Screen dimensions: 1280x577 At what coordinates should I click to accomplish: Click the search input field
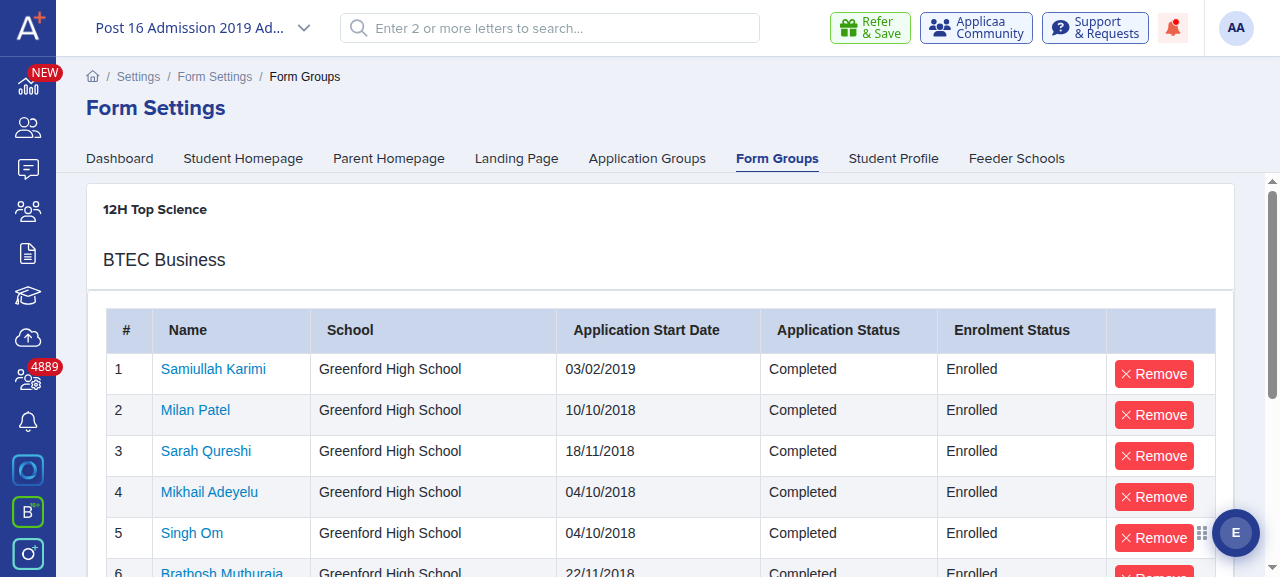(550, 28)
